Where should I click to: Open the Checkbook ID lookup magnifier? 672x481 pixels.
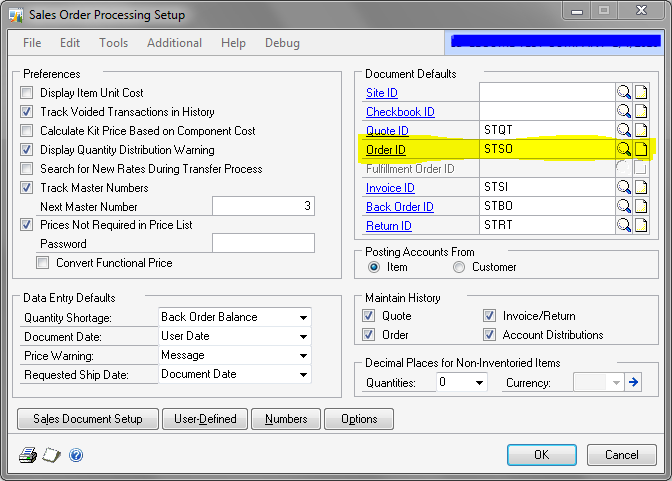624,112
